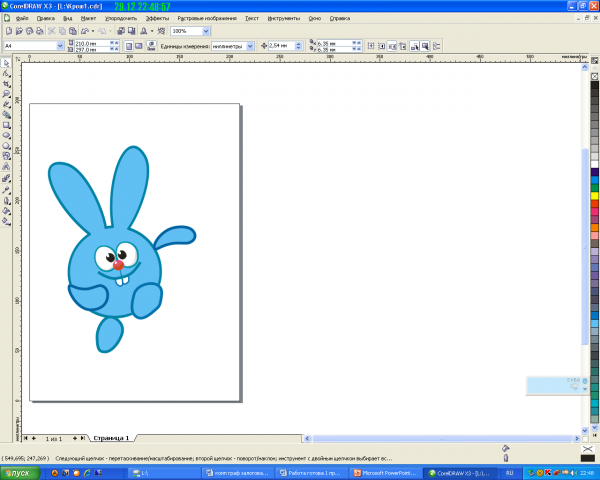Image resolution: width=600 pixels, height=480 pixels.
Task: Select the Shape edit tool
Action: 6,73
